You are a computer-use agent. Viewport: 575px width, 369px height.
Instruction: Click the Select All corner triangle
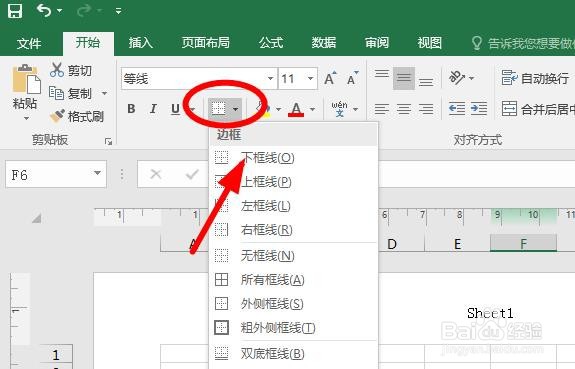[36, 219]
